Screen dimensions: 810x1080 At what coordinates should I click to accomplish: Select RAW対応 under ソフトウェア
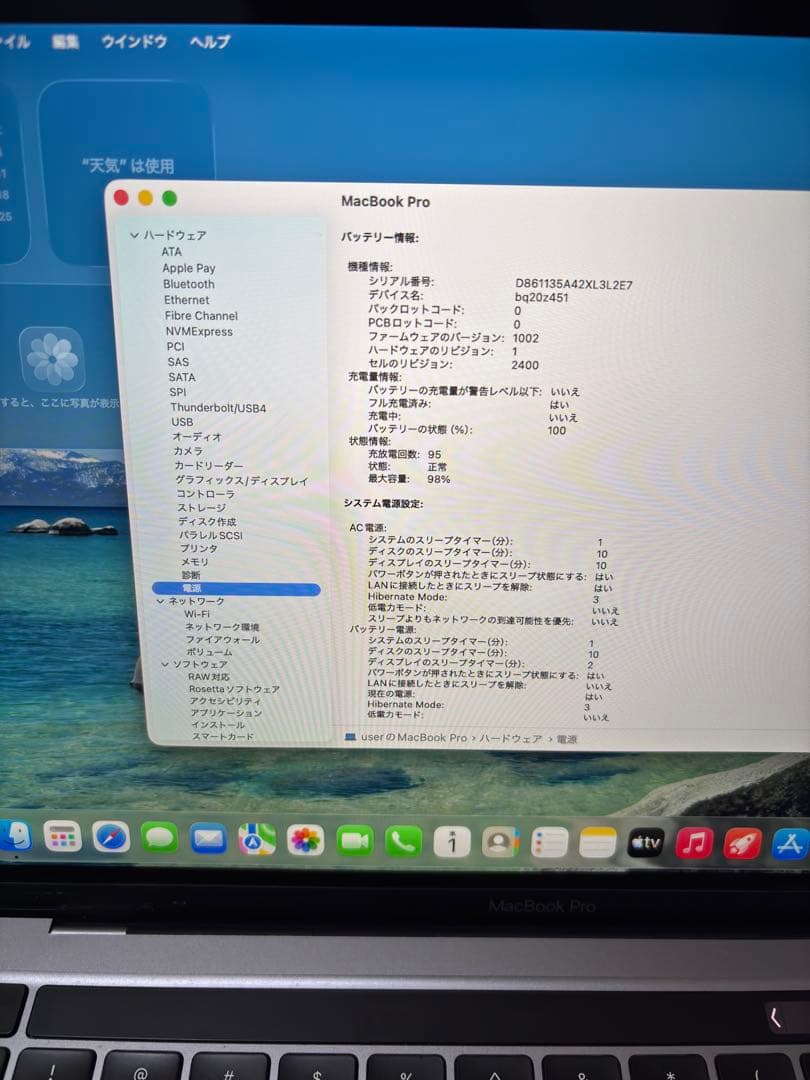click(x=209, y=676)
